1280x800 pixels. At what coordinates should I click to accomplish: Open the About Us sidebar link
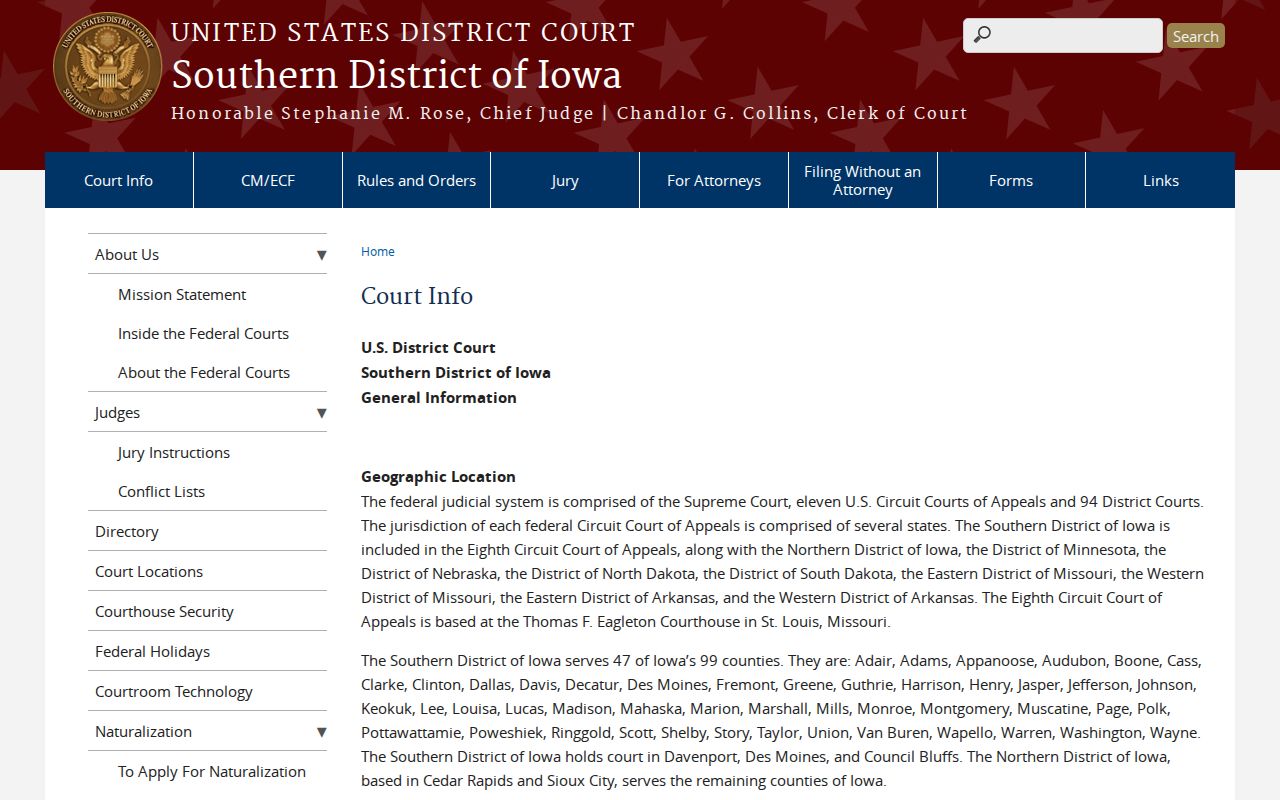pyautogui.click(x=127, y=254)
